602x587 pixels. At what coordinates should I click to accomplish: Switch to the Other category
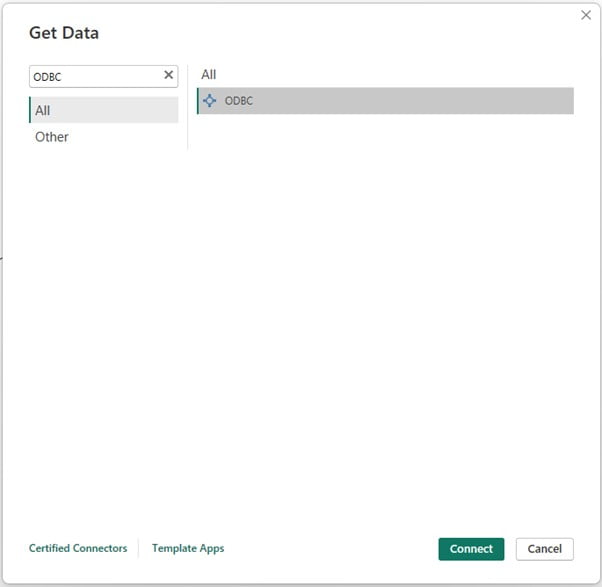(52, 137)
